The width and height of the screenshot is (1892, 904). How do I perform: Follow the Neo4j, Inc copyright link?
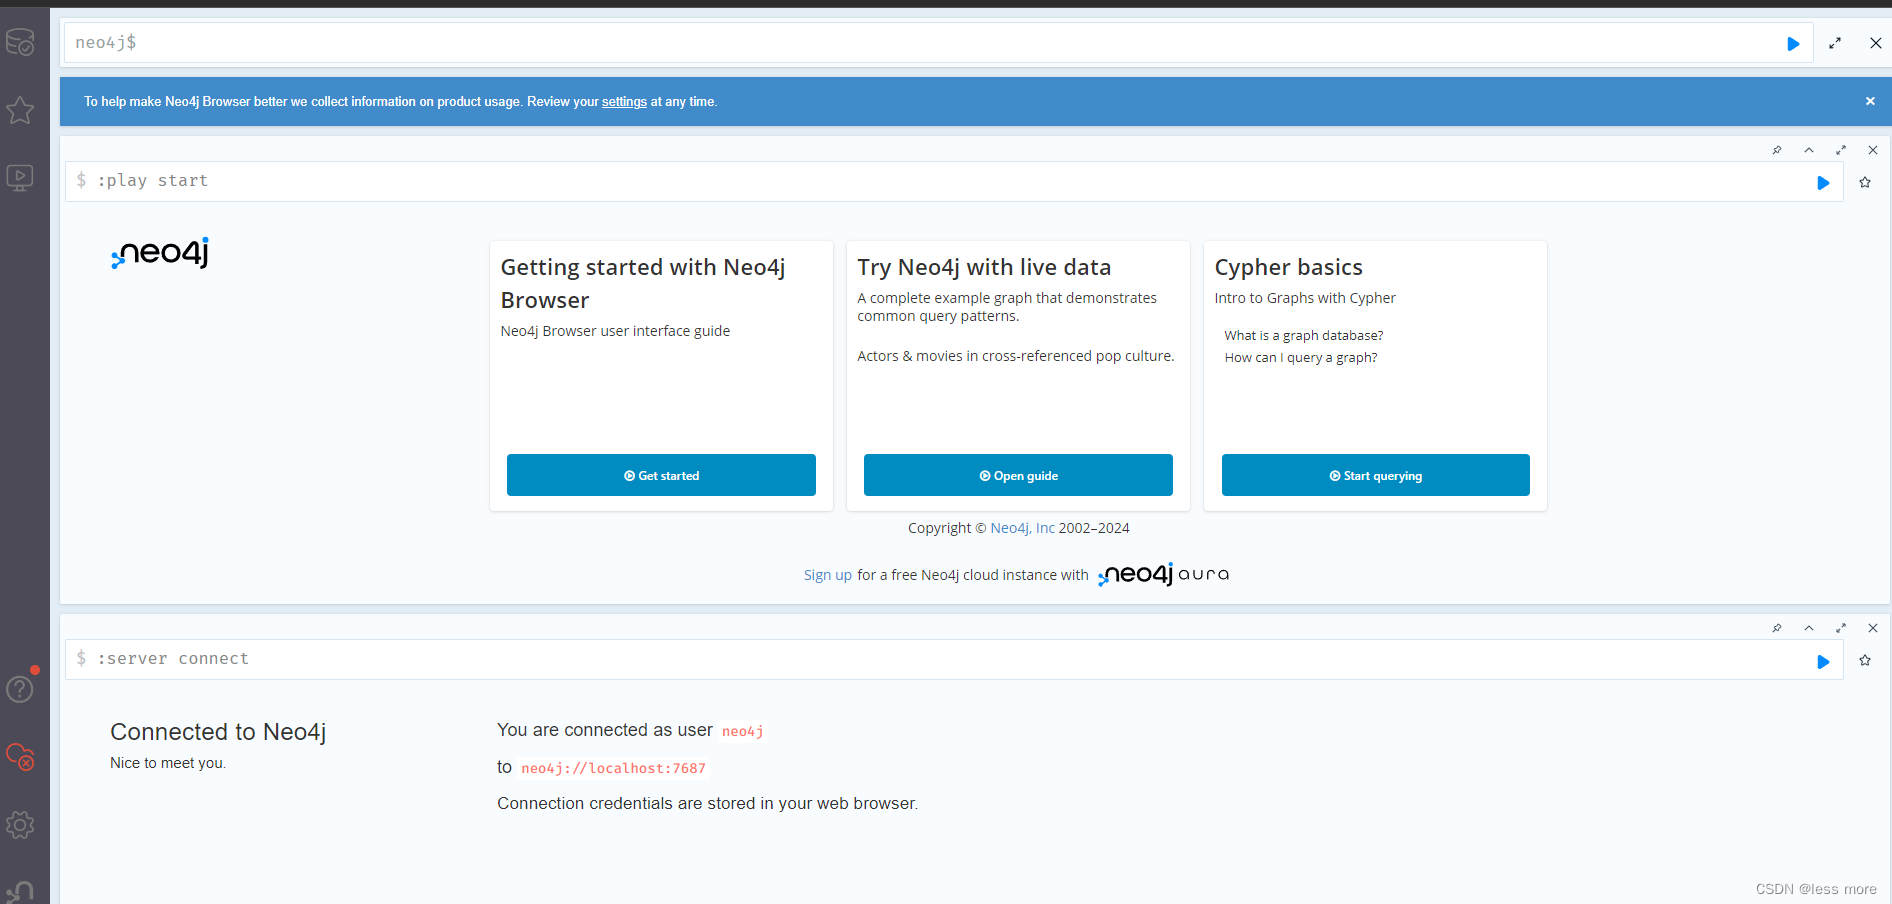click(x=1022, y=528)
